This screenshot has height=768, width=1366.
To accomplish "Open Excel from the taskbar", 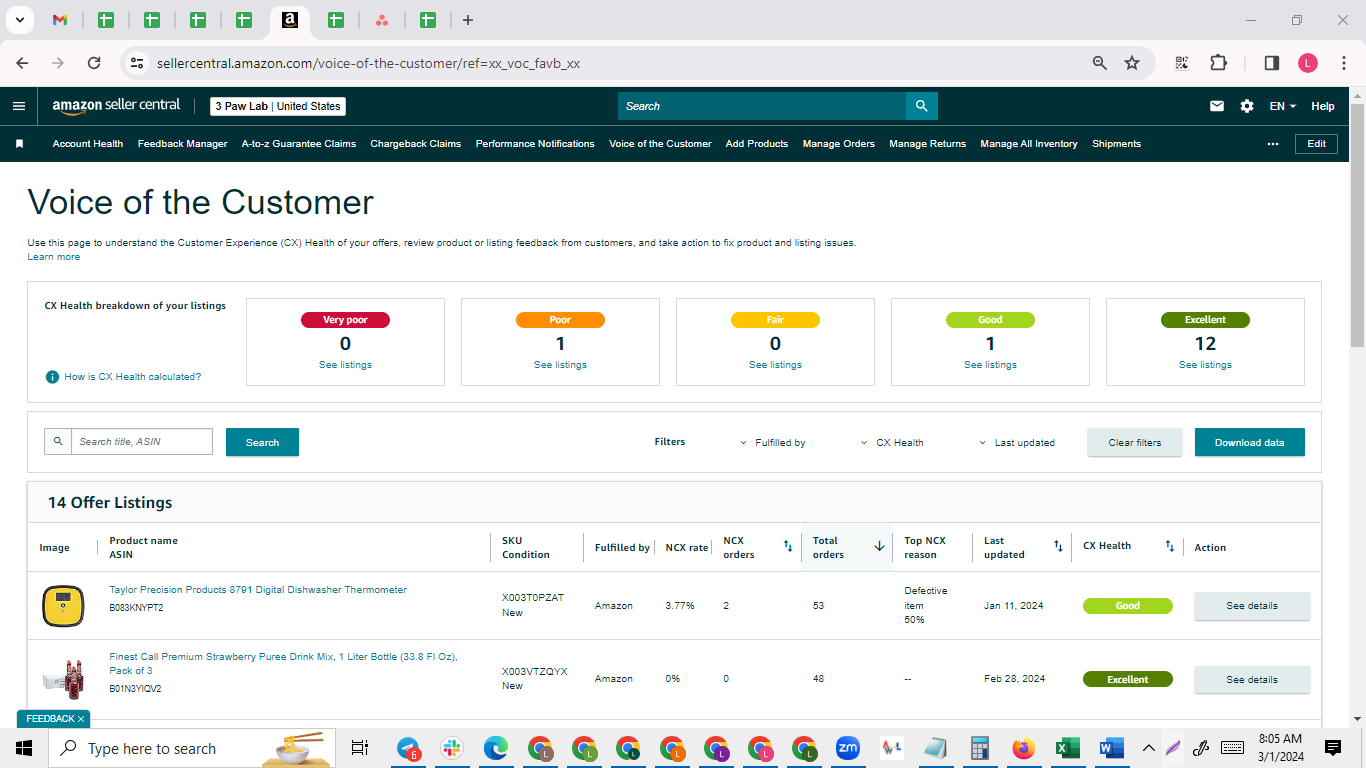I will (x=1067, y=748).
